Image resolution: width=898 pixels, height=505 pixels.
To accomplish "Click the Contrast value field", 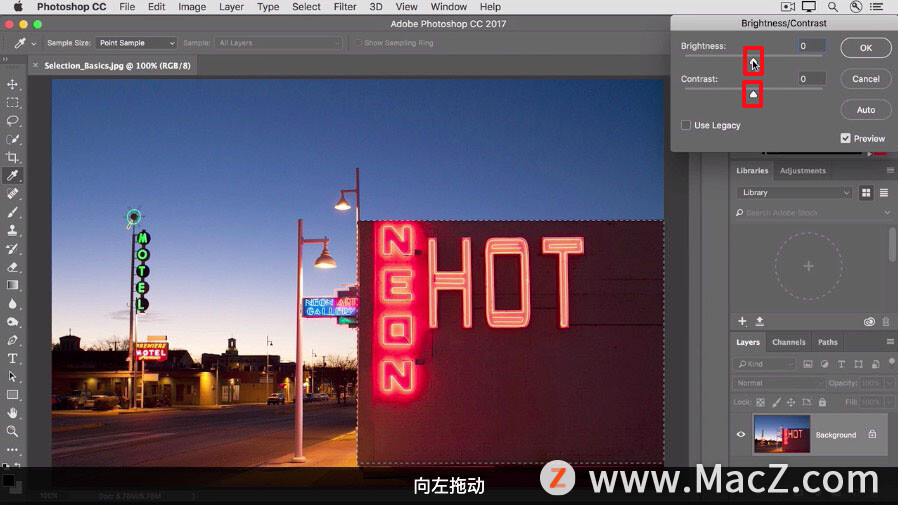I will [812, 79].
